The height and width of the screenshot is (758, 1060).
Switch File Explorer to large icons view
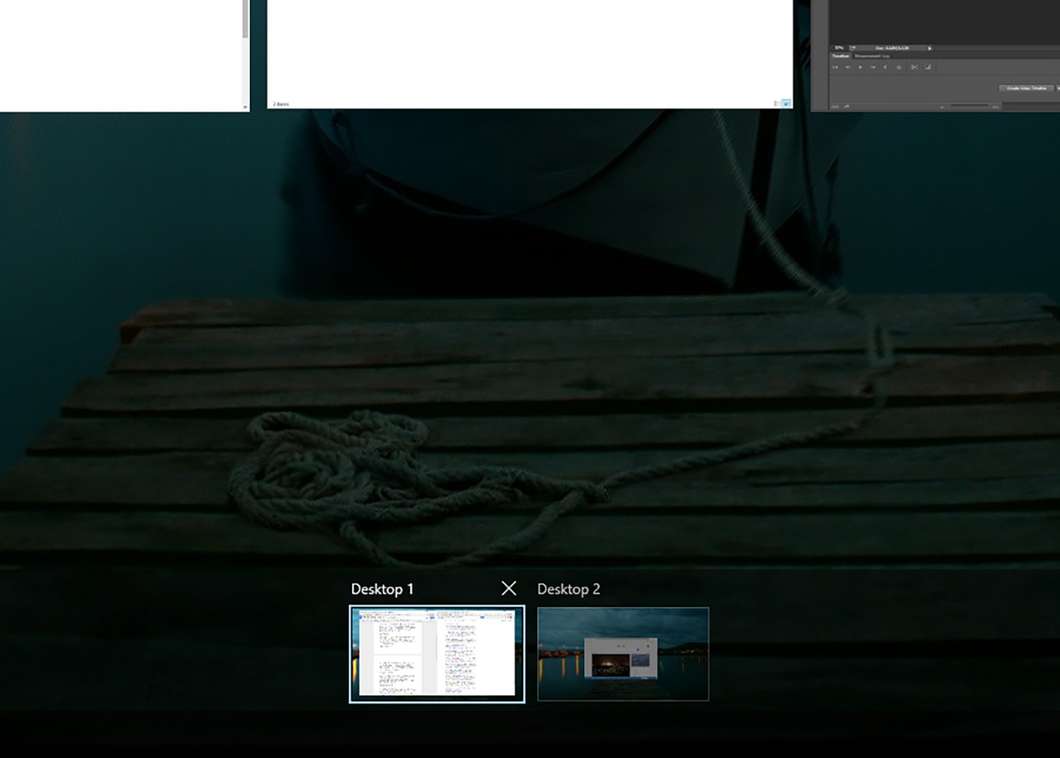tap(786, 103)
